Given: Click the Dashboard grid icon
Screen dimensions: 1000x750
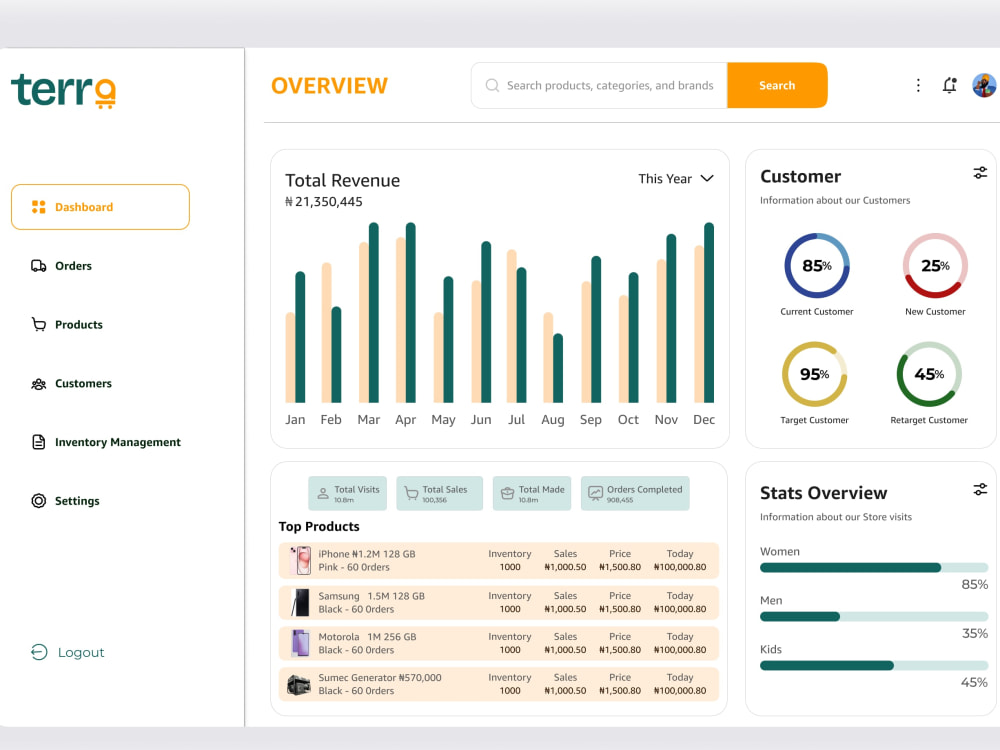Looking at the screenshot, I should coord(39,207).
